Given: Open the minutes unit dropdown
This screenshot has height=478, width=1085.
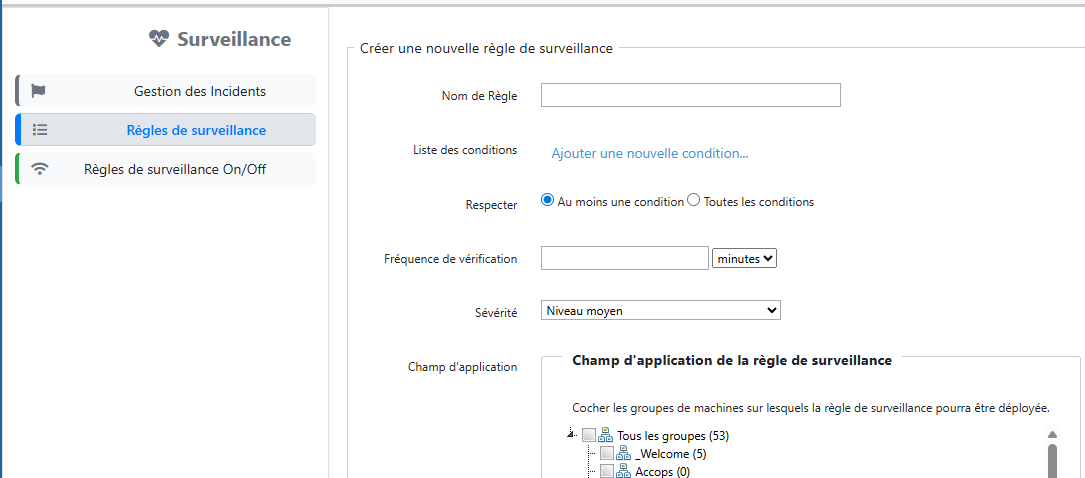Looking at the screenshot, I should [x=744, y=258].
